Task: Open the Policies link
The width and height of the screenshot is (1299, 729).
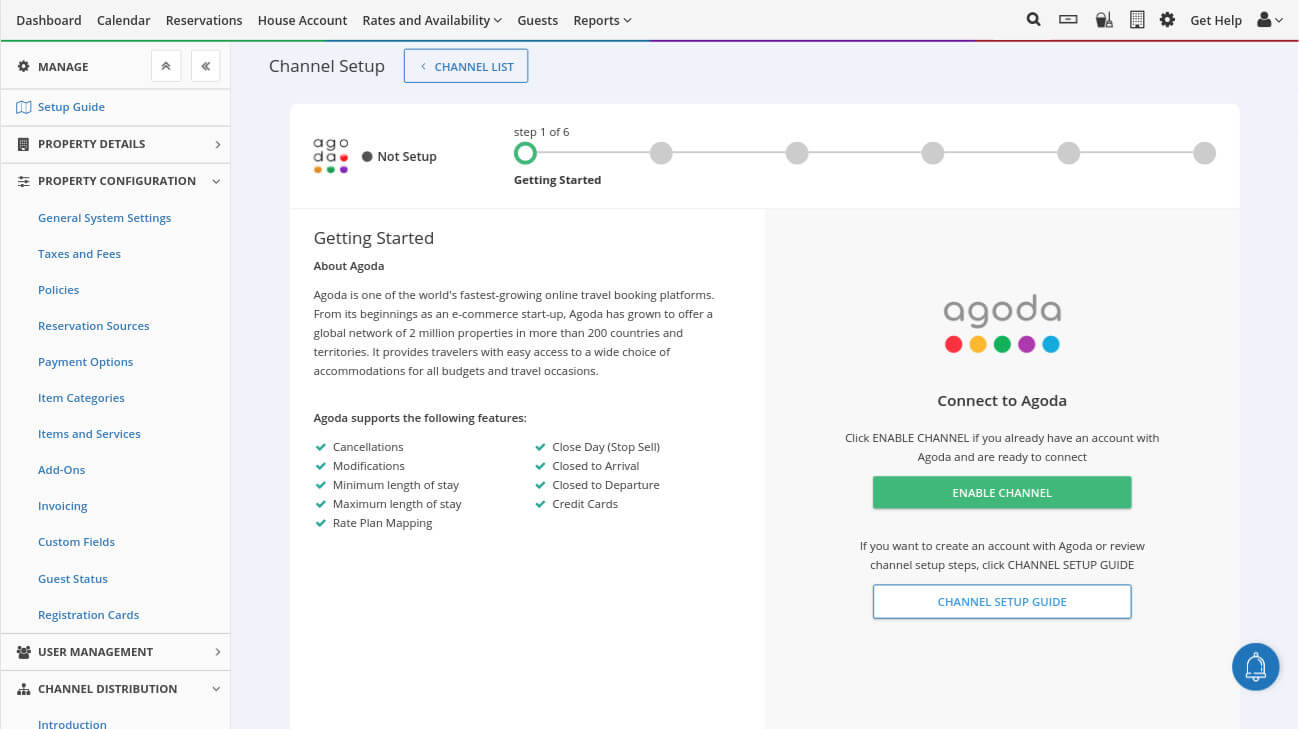Action: pos(58,290)
